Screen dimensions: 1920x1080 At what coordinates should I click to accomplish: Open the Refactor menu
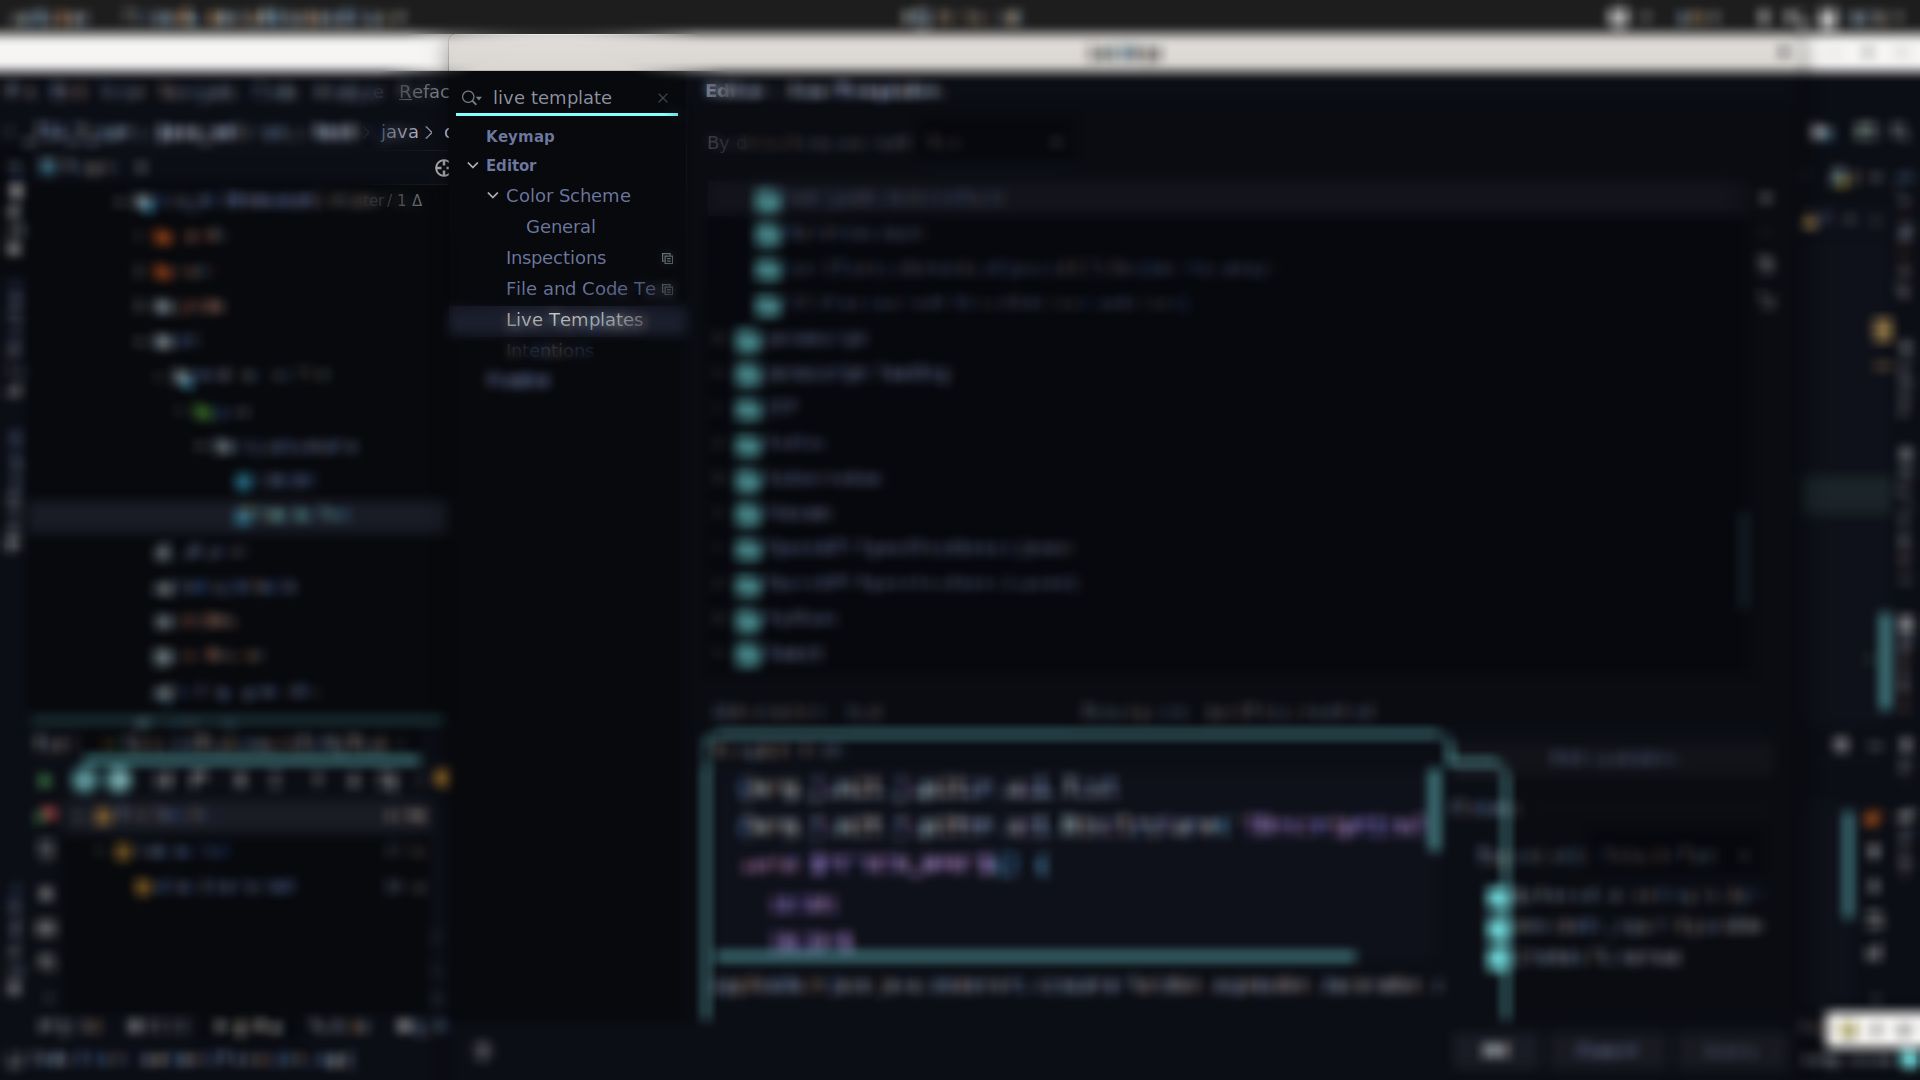coord(423,92)
